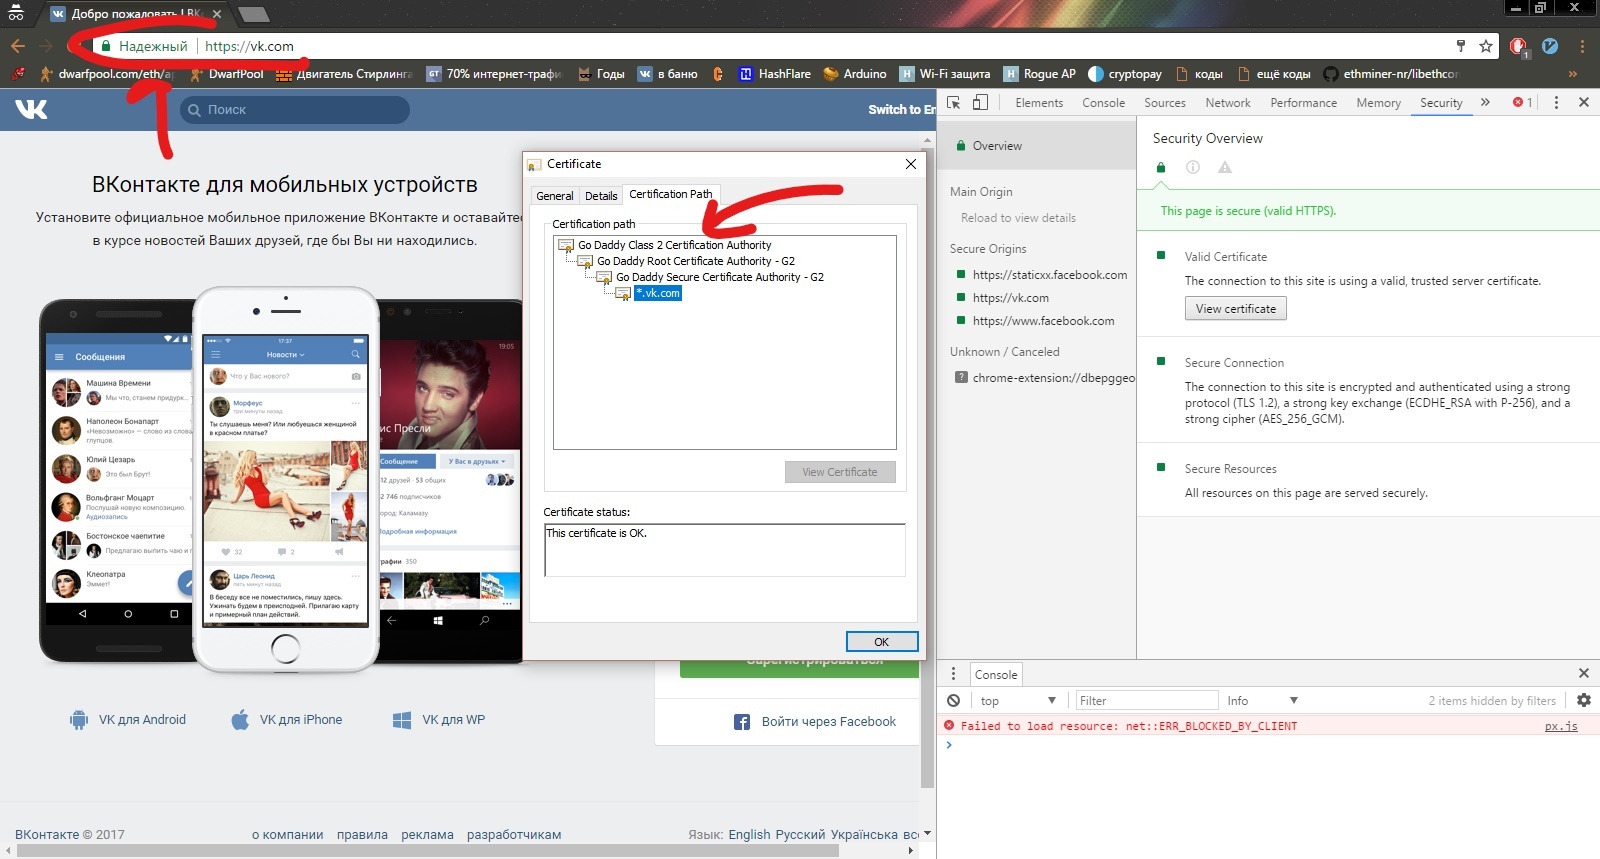Open the HashFlare bookmark

[775, 74]
